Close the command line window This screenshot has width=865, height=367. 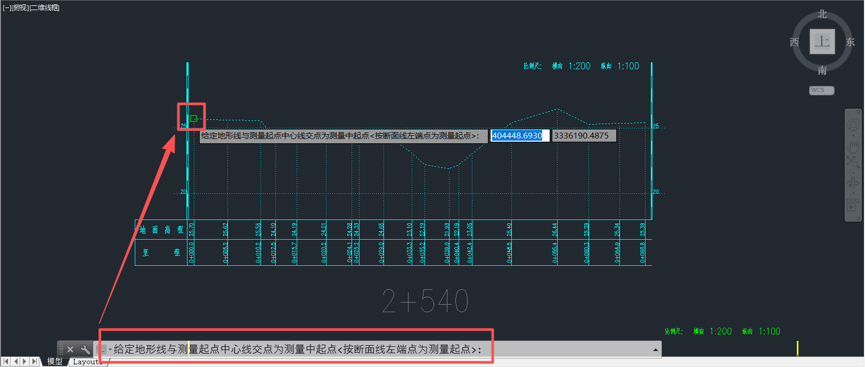click(70, 349)
